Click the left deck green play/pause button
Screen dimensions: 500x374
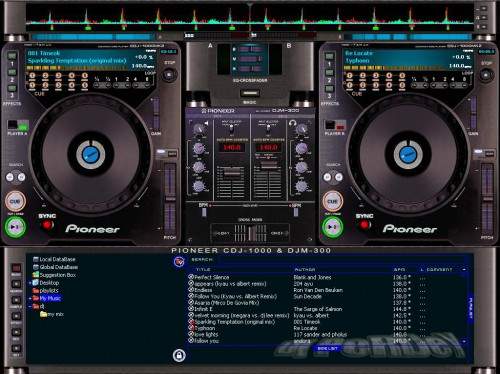click(15, 227)
